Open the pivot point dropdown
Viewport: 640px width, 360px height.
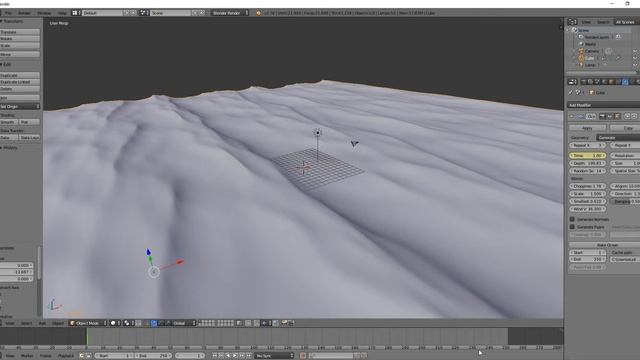point(129,323)
